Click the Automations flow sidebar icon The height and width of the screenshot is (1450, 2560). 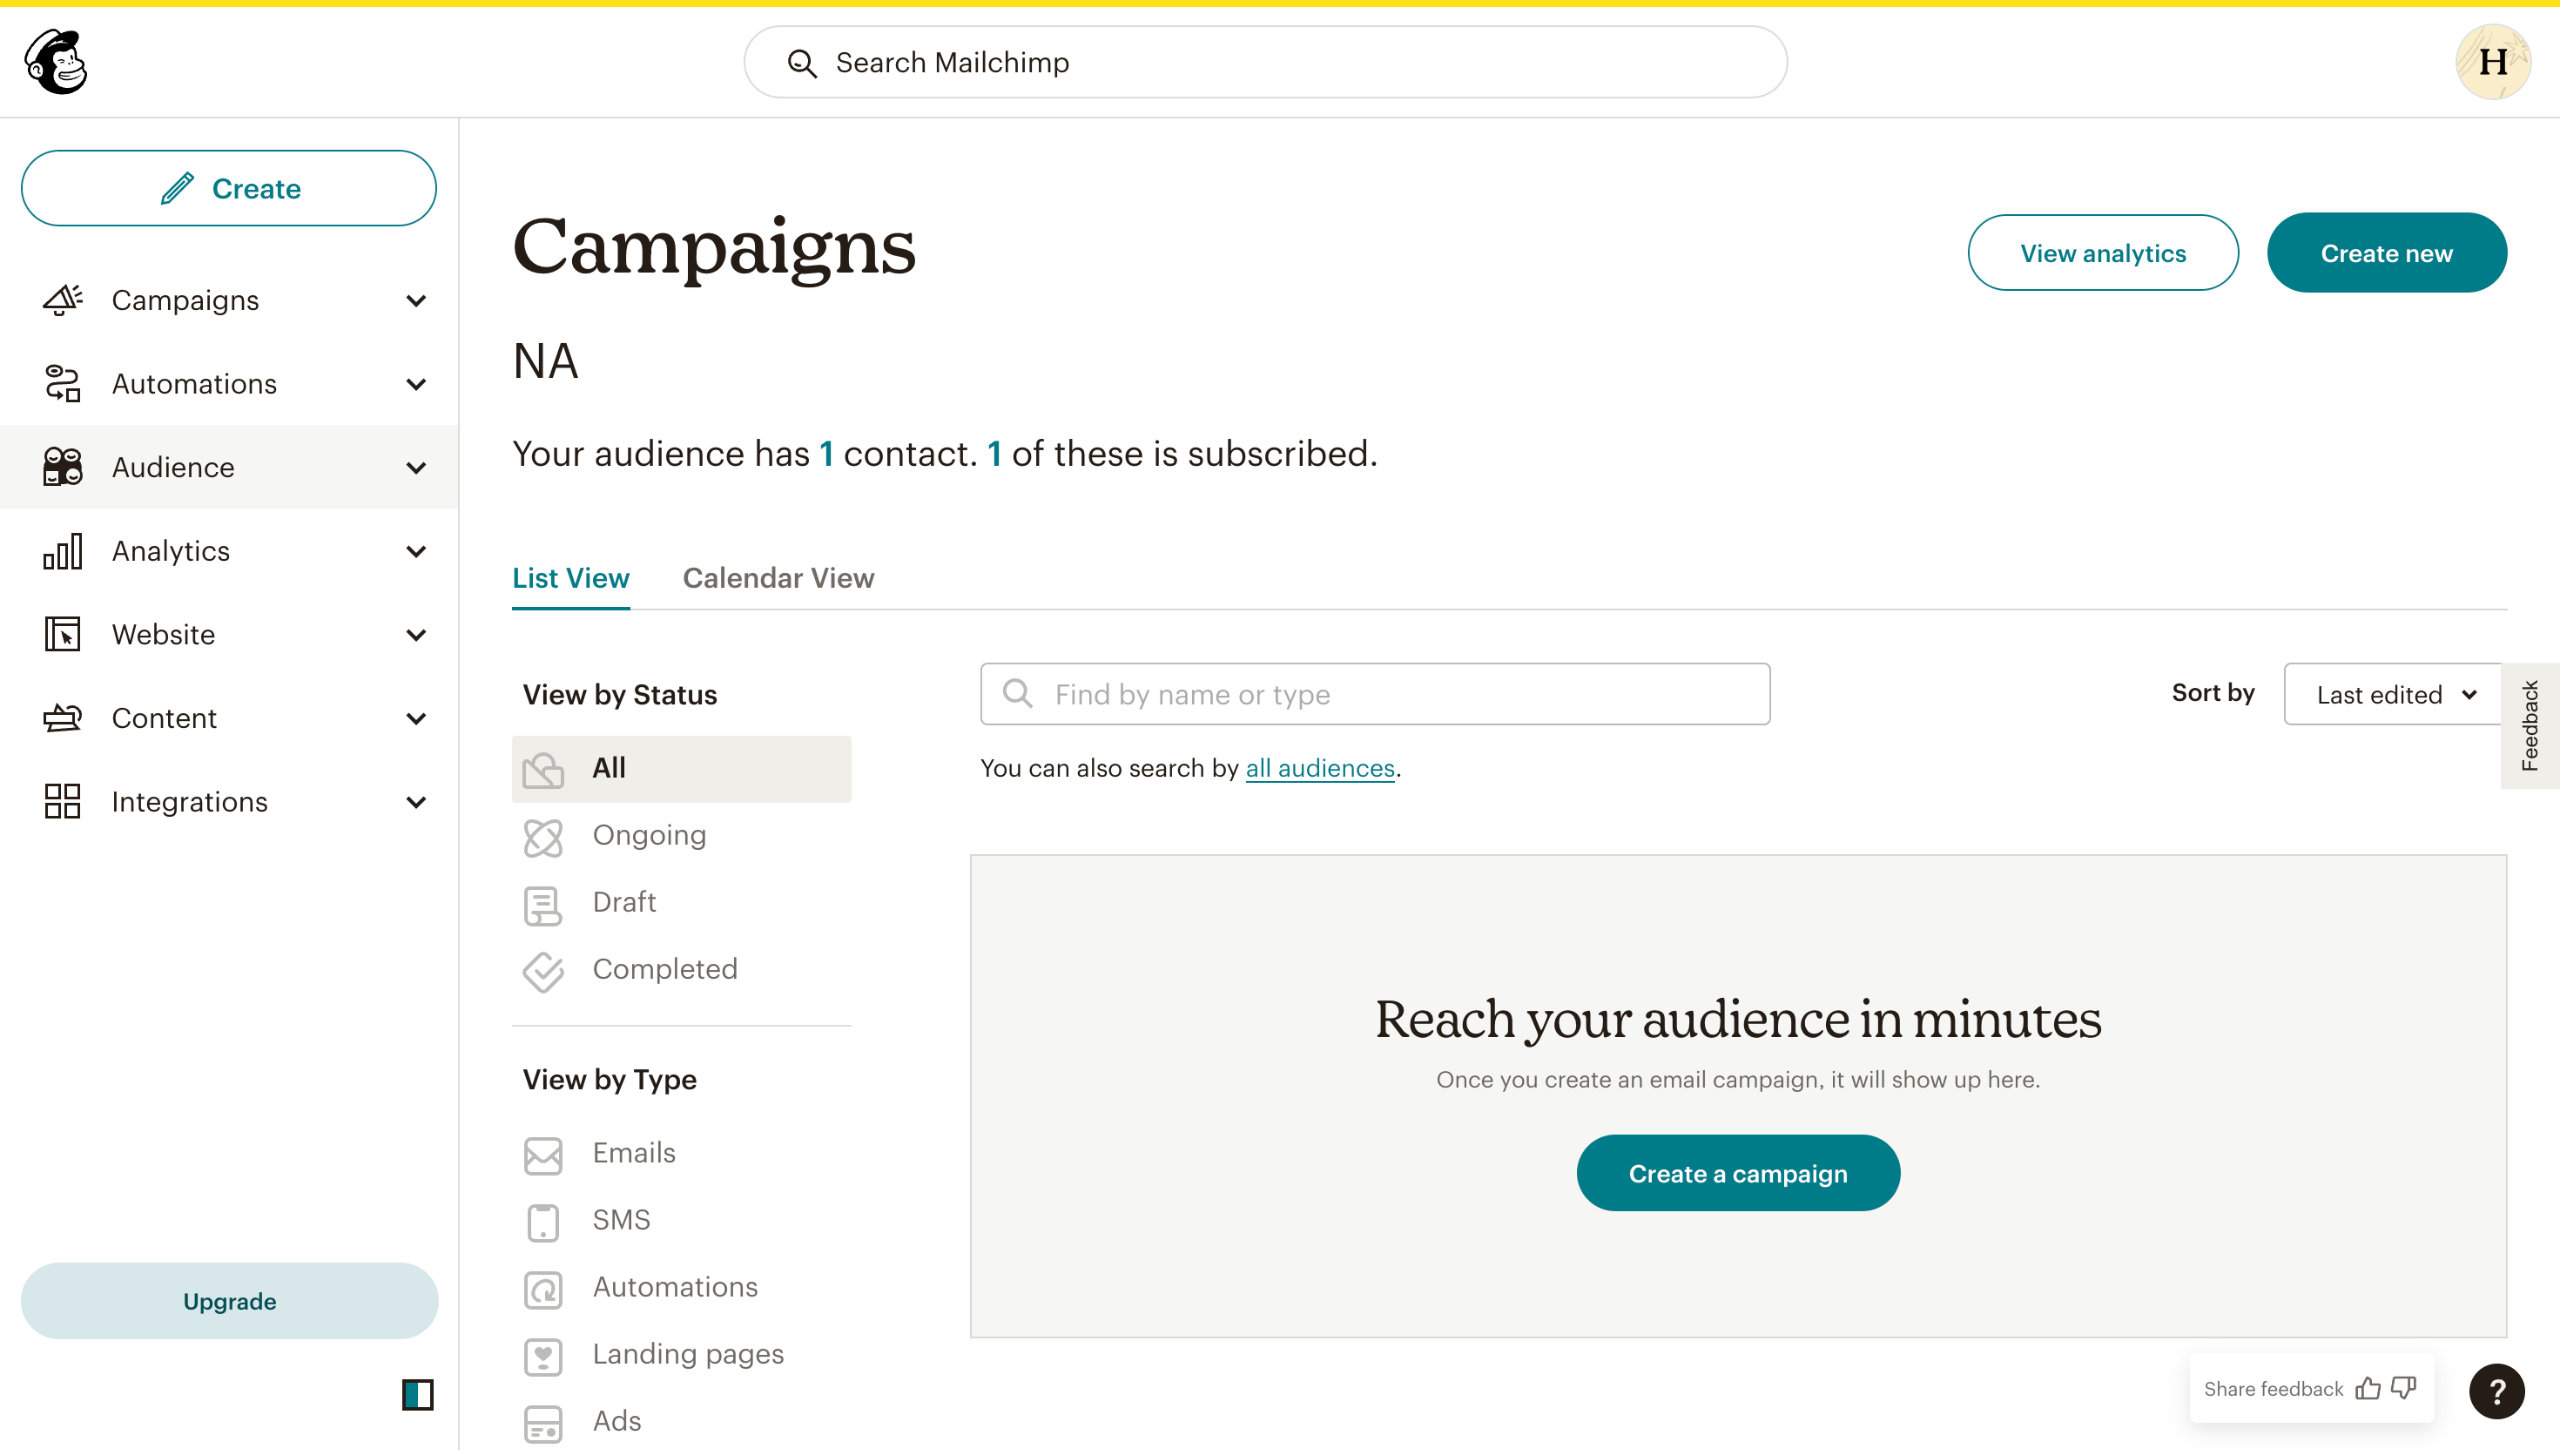click(62, 384)
